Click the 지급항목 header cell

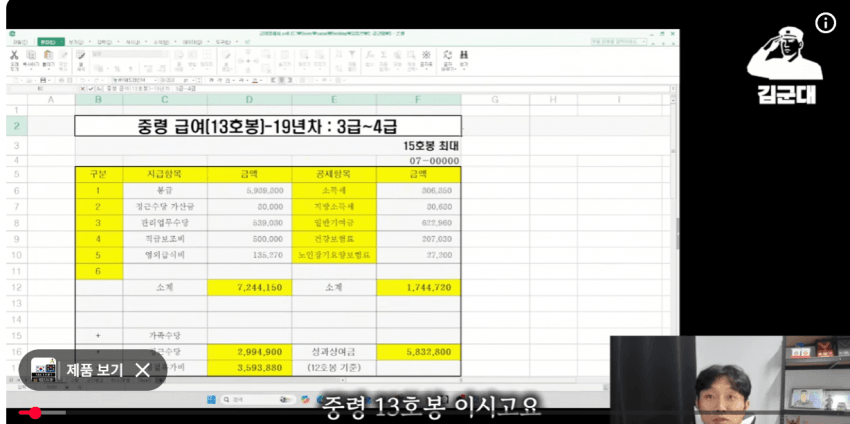coord(165,175)
